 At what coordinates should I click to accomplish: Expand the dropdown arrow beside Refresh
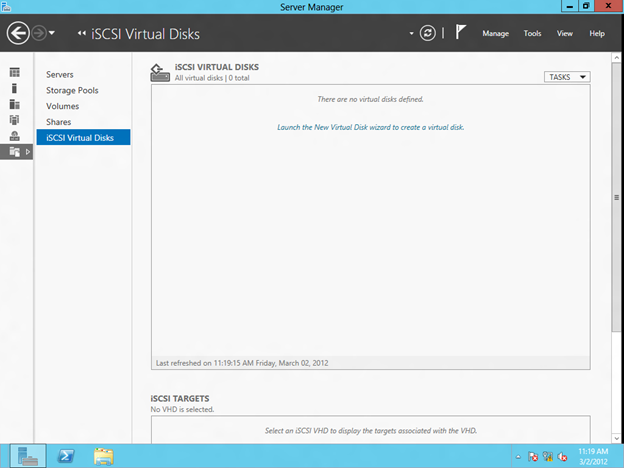(x=411, y=34)
